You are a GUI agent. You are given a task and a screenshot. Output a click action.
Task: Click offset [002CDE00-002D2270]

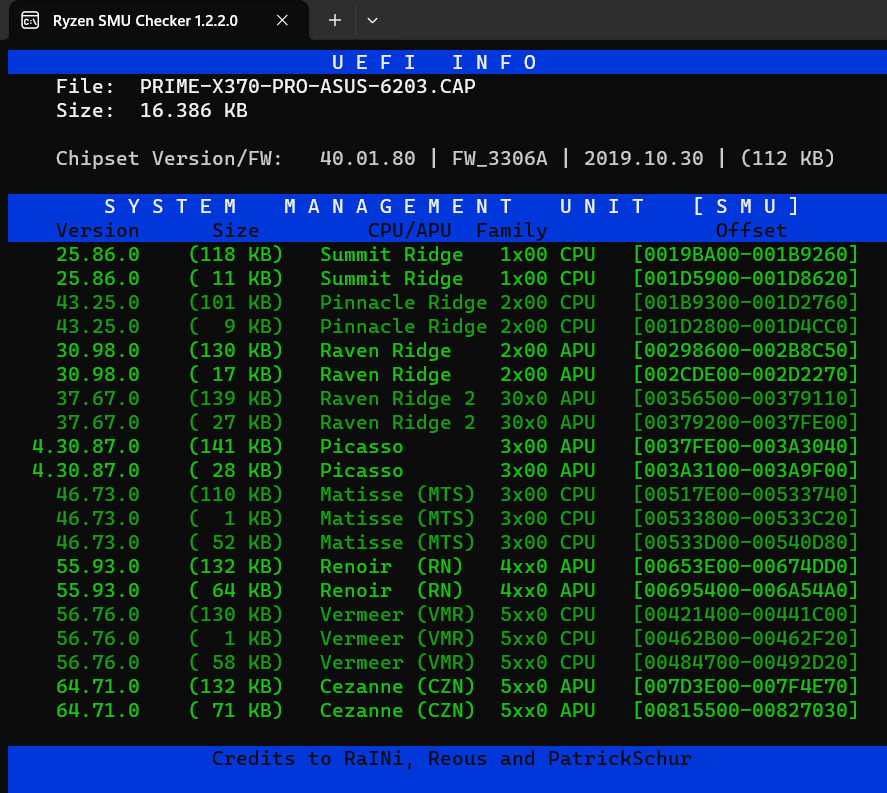[746, 374]
